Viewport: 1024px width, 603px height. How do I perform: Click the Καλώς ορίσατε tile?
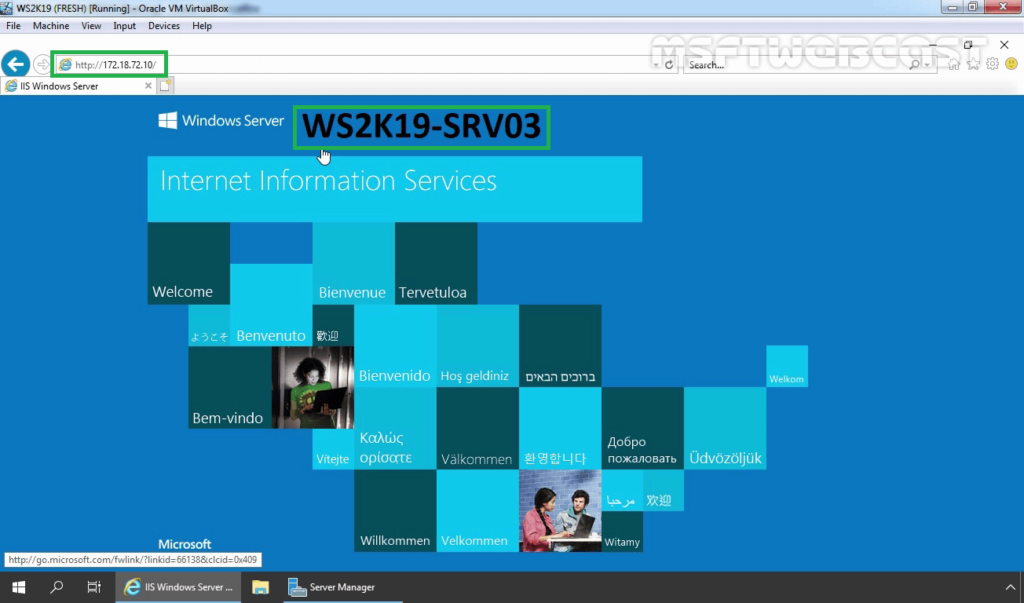pyautogui.click(x=395, y=428)
